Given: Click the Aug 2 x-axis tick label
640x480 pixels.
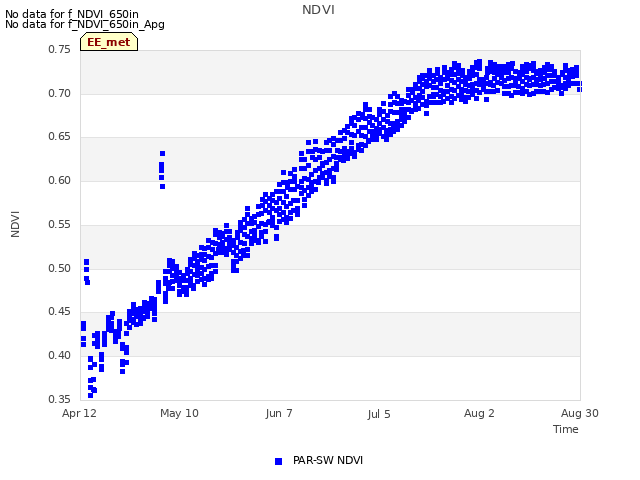Looking at the screenshot, I should click(479, 413).
